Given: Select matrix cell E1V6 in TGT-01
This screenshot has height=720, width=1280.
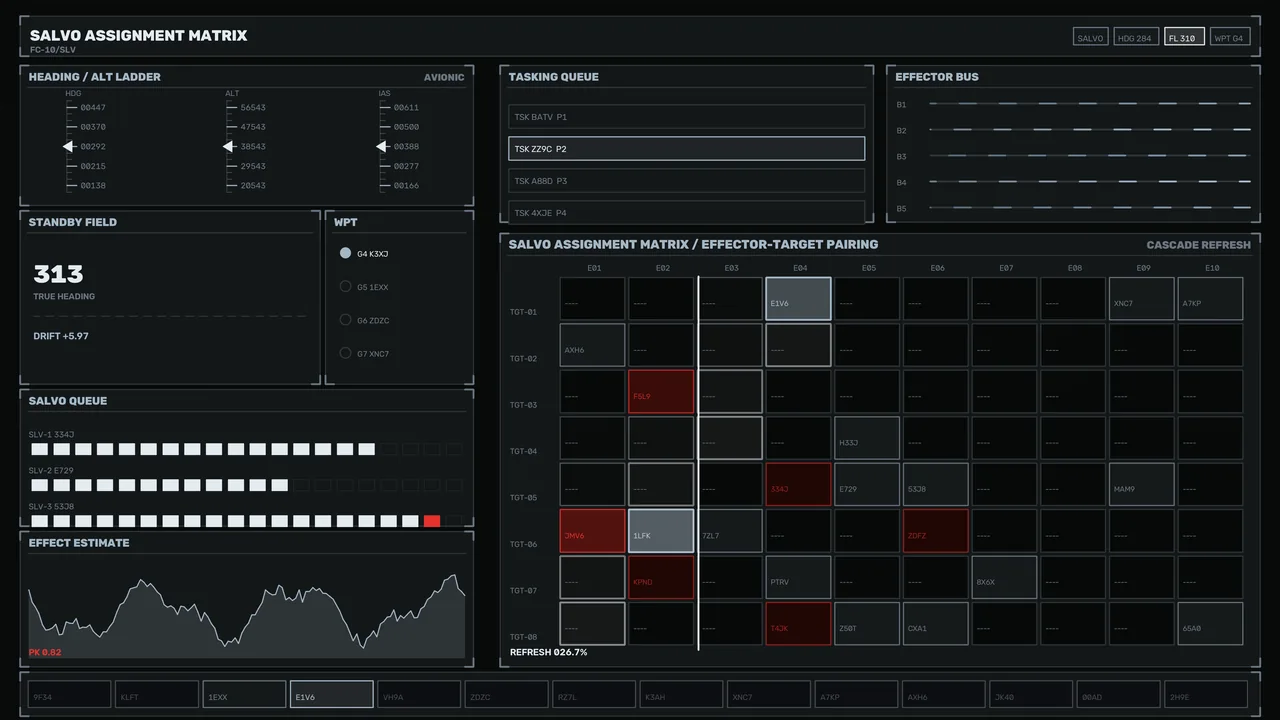Looking at the screenshot, I should coord(798,299).
